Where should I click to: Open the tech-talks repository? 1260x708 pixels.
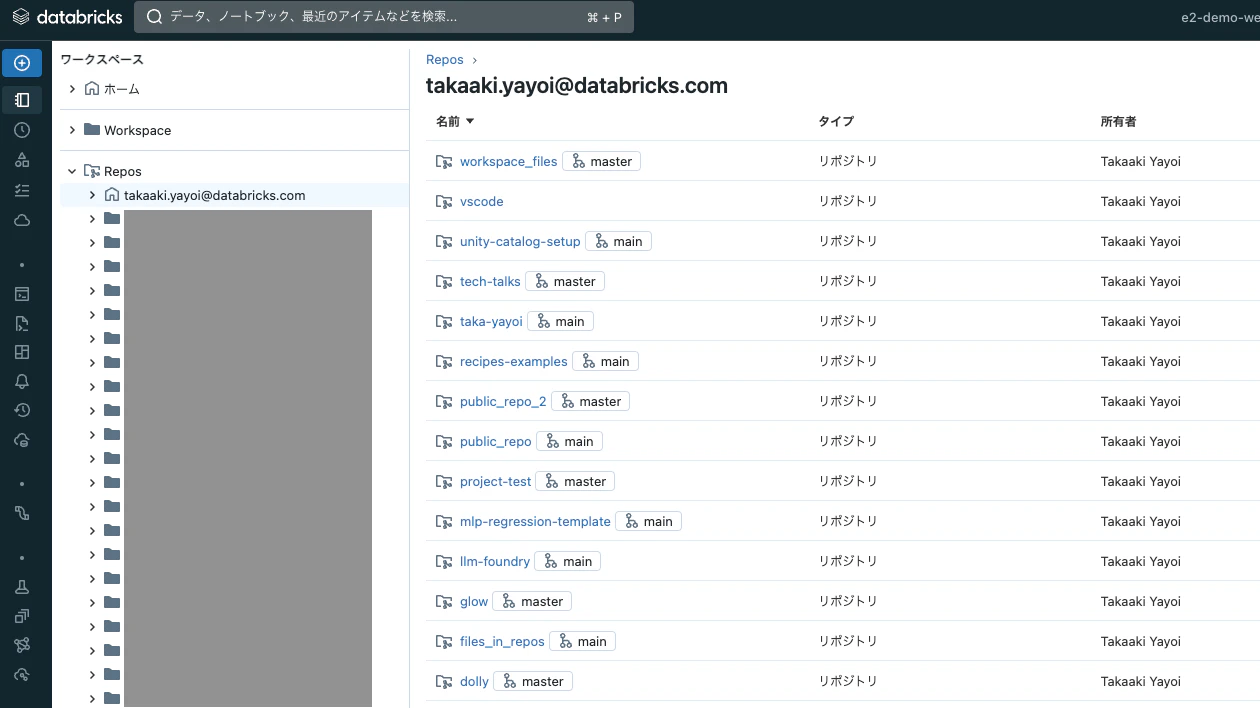pos(490,281)
